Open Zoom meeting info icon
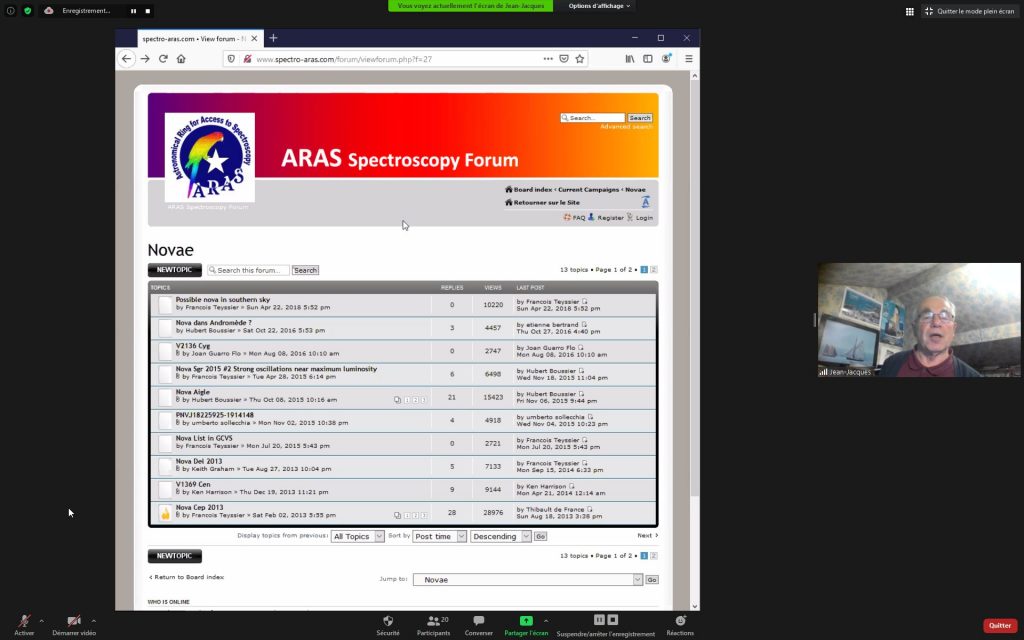 (x=10, y=10)
